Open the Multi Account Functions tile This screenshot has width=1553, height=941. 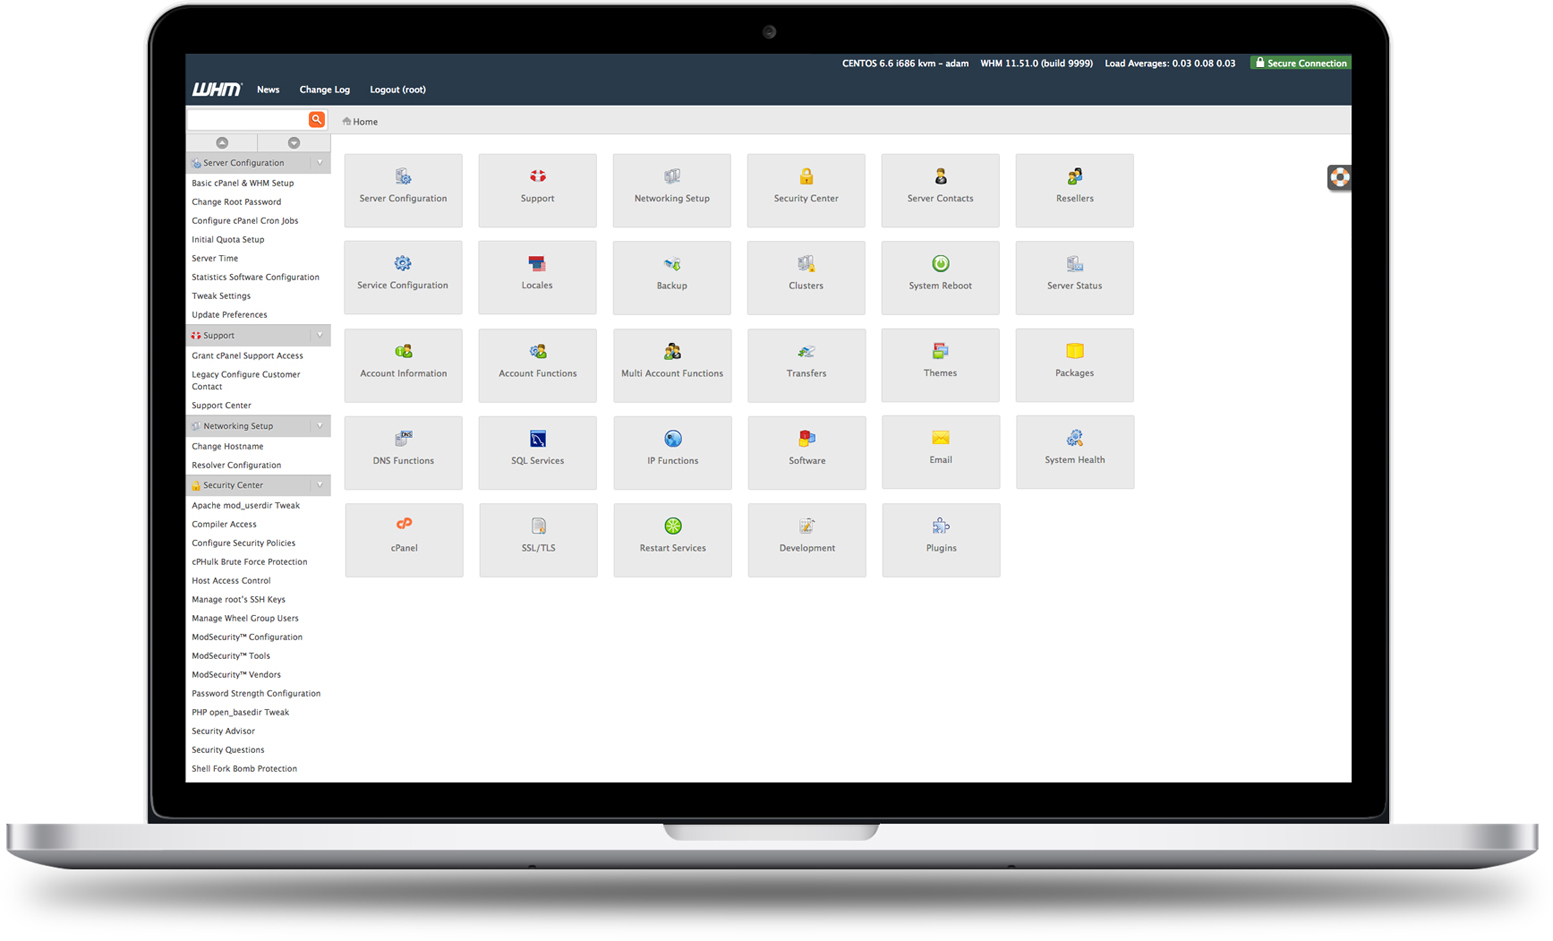point(672,365)
